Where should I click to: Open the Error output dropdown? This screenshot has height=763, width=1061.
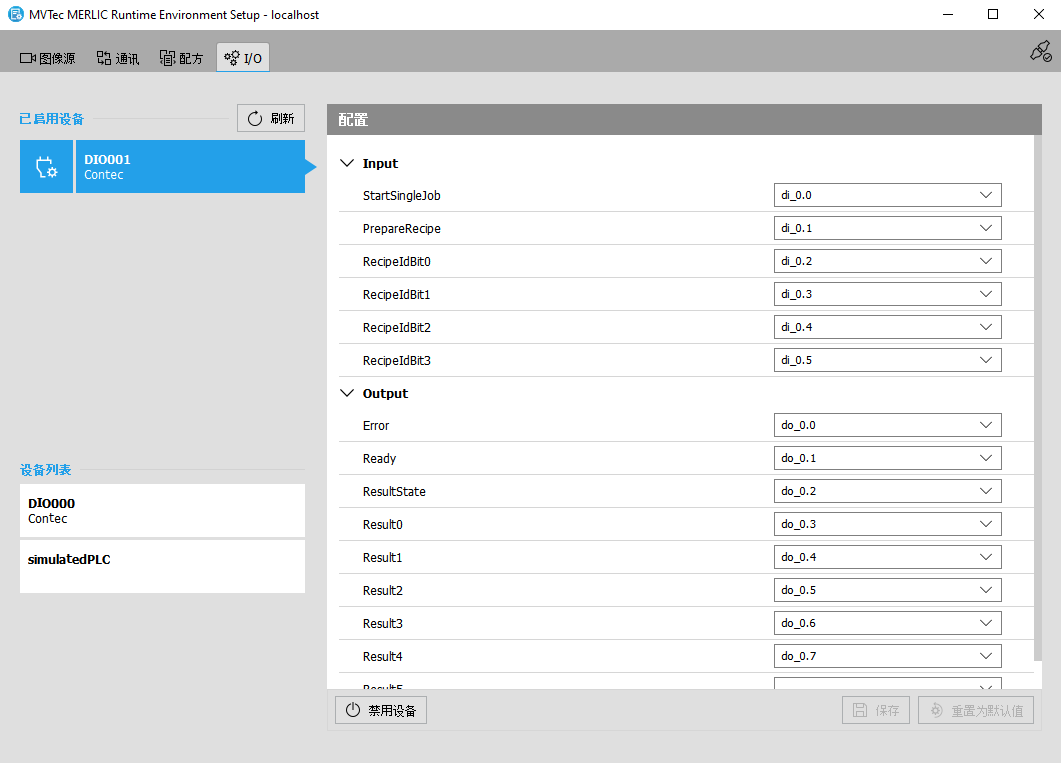887,425
